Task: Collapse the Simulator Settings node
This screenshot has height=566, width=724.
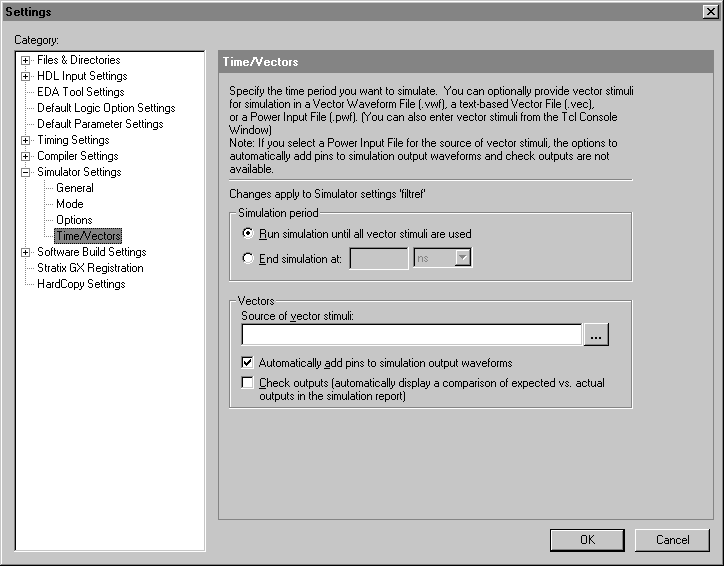Action: tap(25, 172)
